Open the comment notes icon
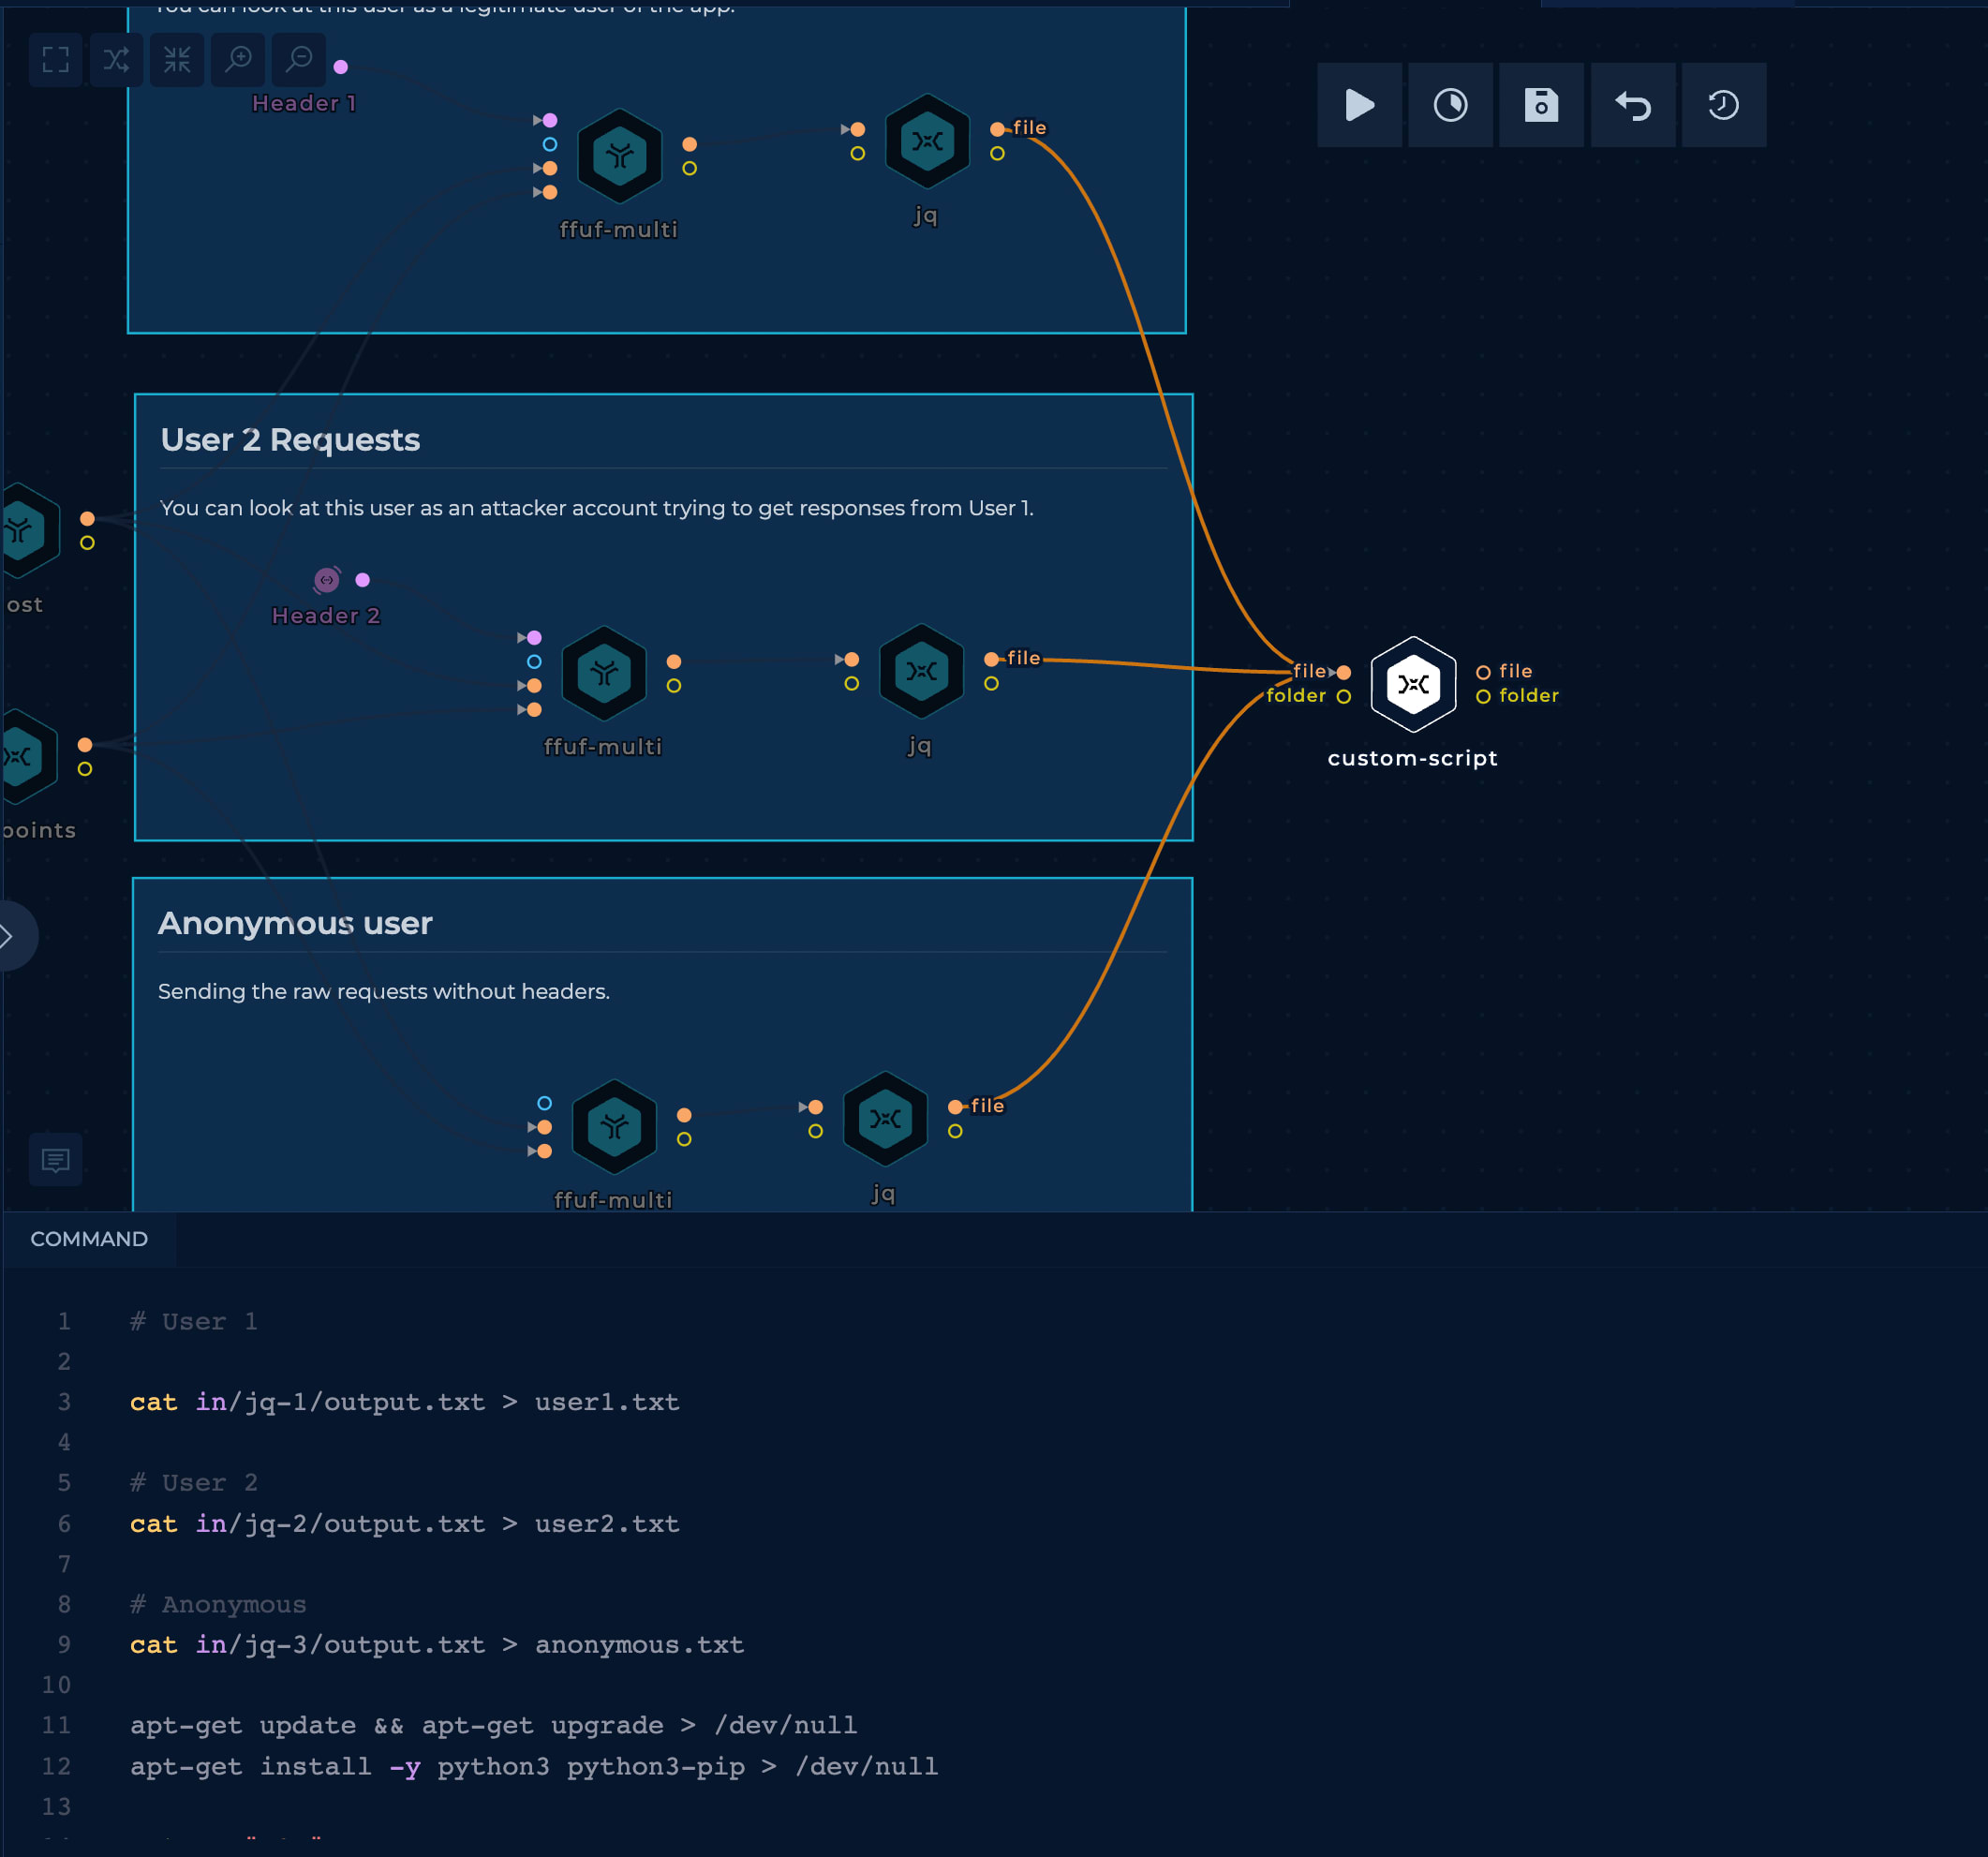This screenshot has width=1988, height=1857. tap(56, 1160)
